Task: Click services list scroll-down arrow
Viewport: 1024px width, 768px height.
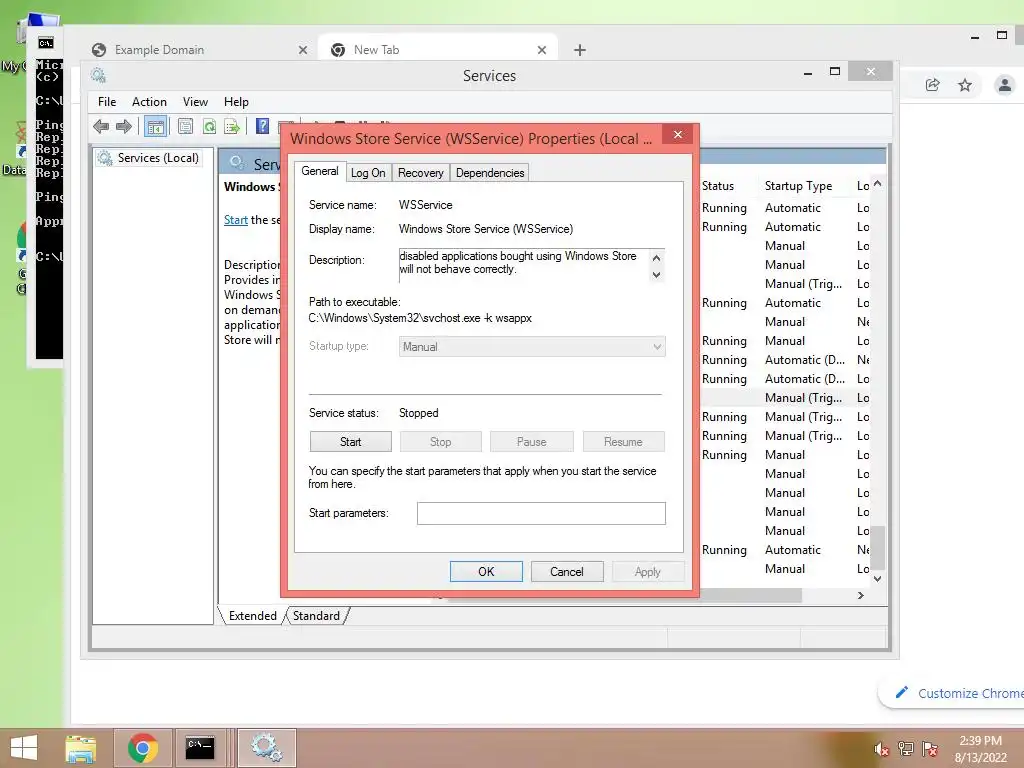Action: click(878, 579)
